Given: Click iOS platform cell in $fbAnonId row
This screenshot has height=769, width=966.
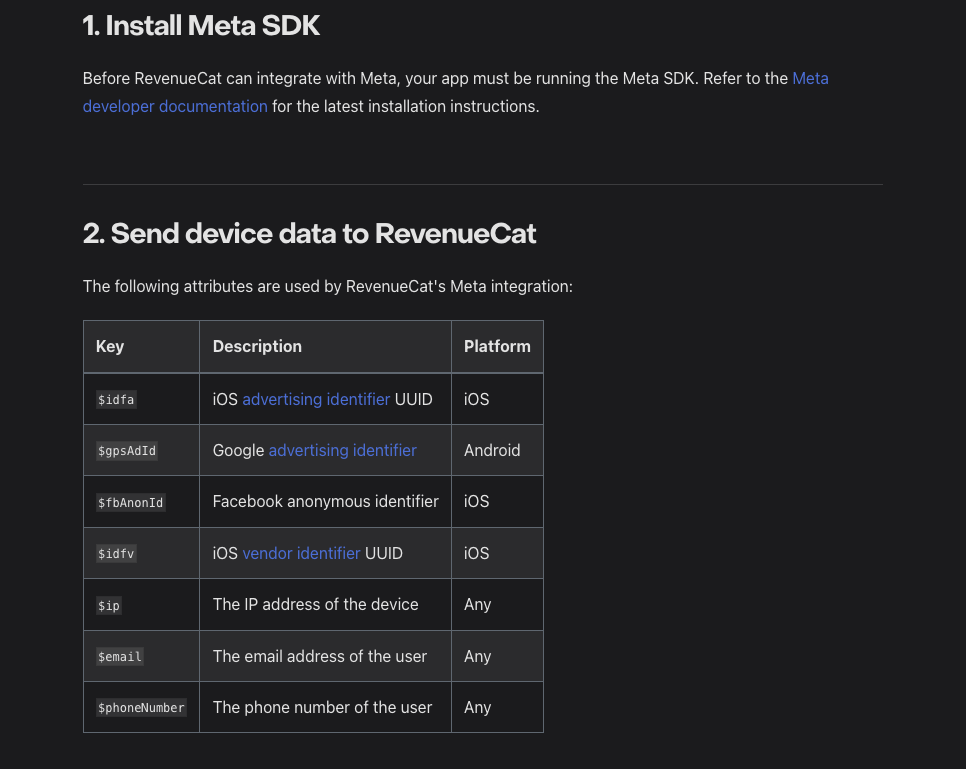Looking at the screenshot, I should [497, 502].
